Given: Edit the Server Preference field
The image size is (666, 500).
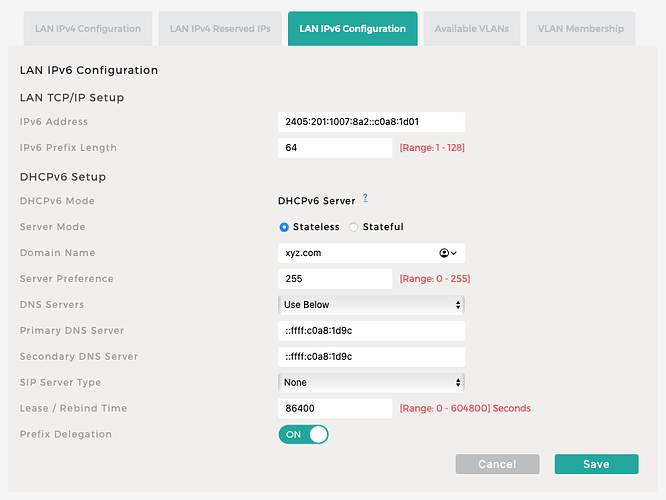Looking at the screenshot, I should 334,279.
